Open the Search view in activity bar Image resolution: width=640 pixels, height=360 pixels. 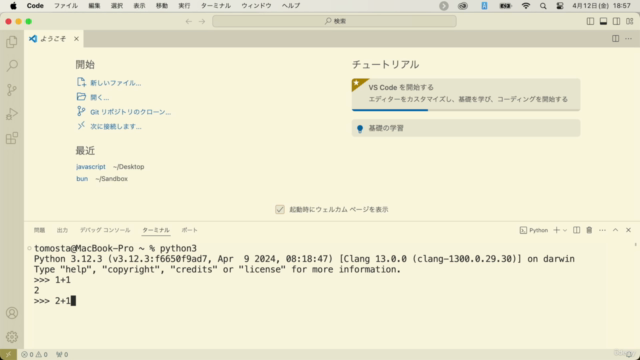[x=12, y=65]
